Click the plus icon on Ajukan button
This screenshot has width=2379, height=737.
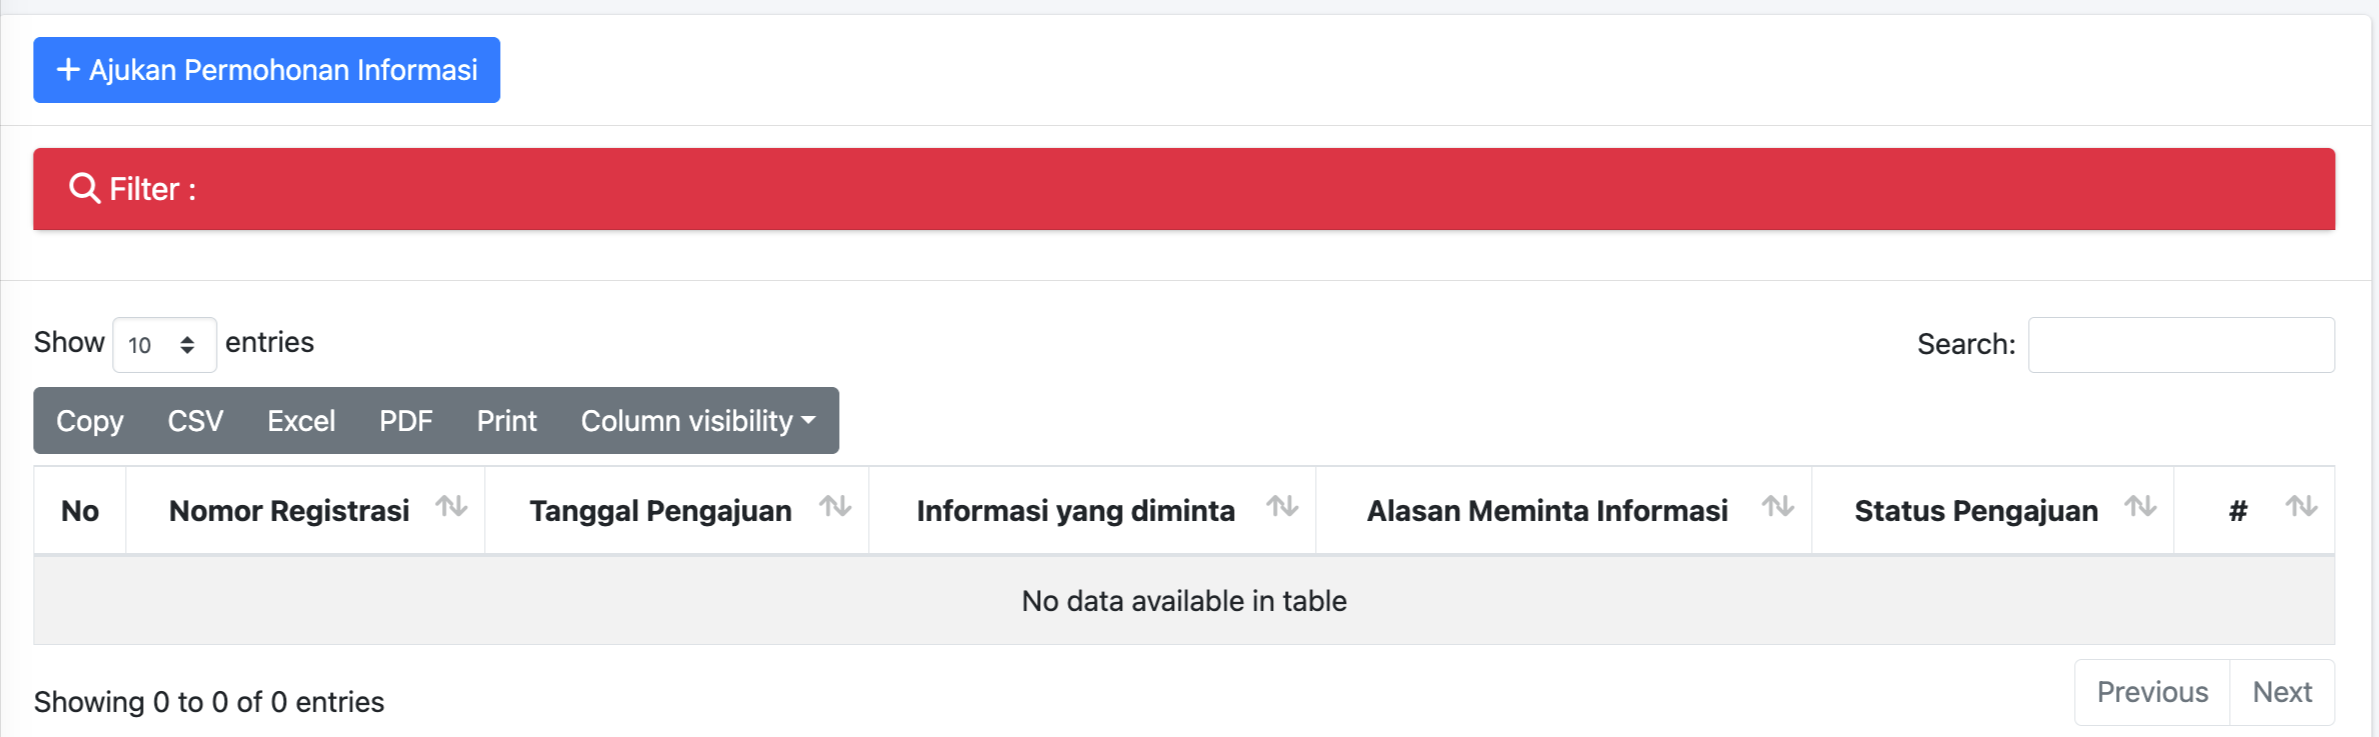(x=68, y=70)
